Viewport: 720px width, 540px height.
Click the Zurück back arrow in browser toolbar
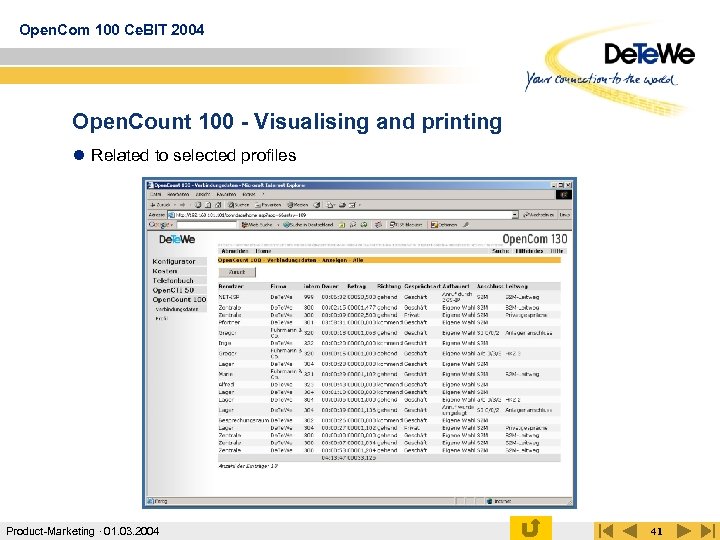160,205
